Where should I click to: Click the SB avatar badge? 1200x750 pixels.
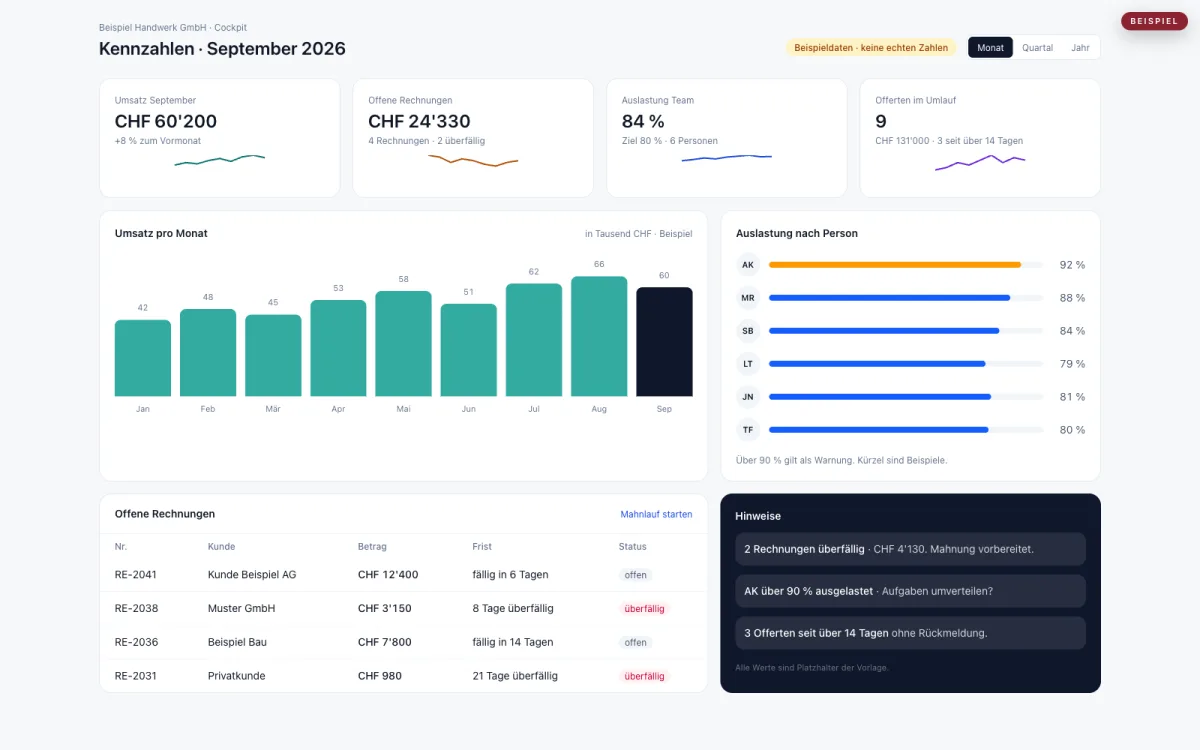click(x=747, y=331)
